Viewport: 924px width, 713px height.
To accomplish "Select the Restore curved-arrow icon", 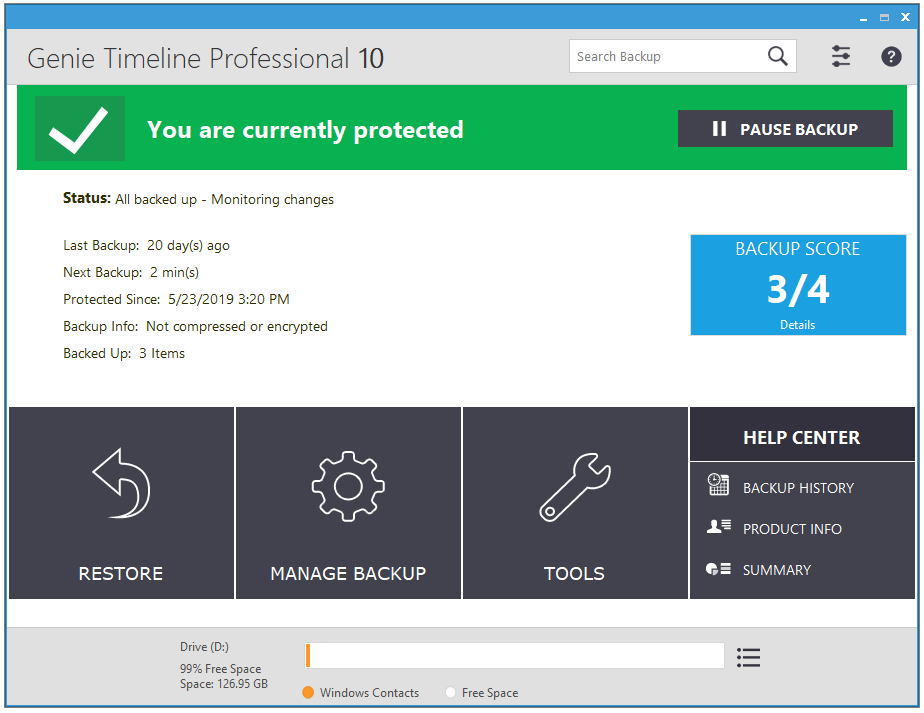I will (x=120, y=484).
